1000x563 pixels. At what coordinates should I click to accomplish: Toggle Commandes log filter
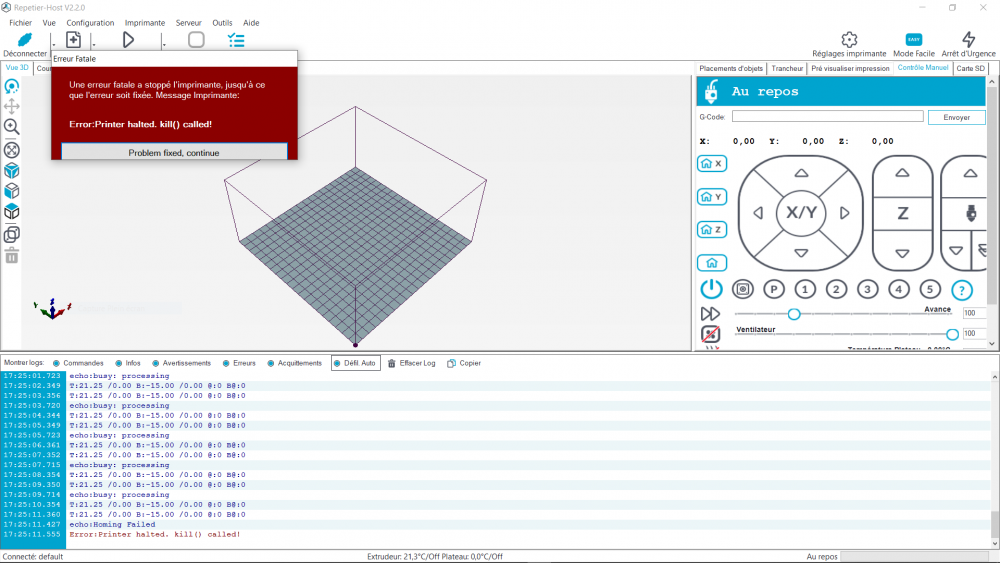(78, 363)
